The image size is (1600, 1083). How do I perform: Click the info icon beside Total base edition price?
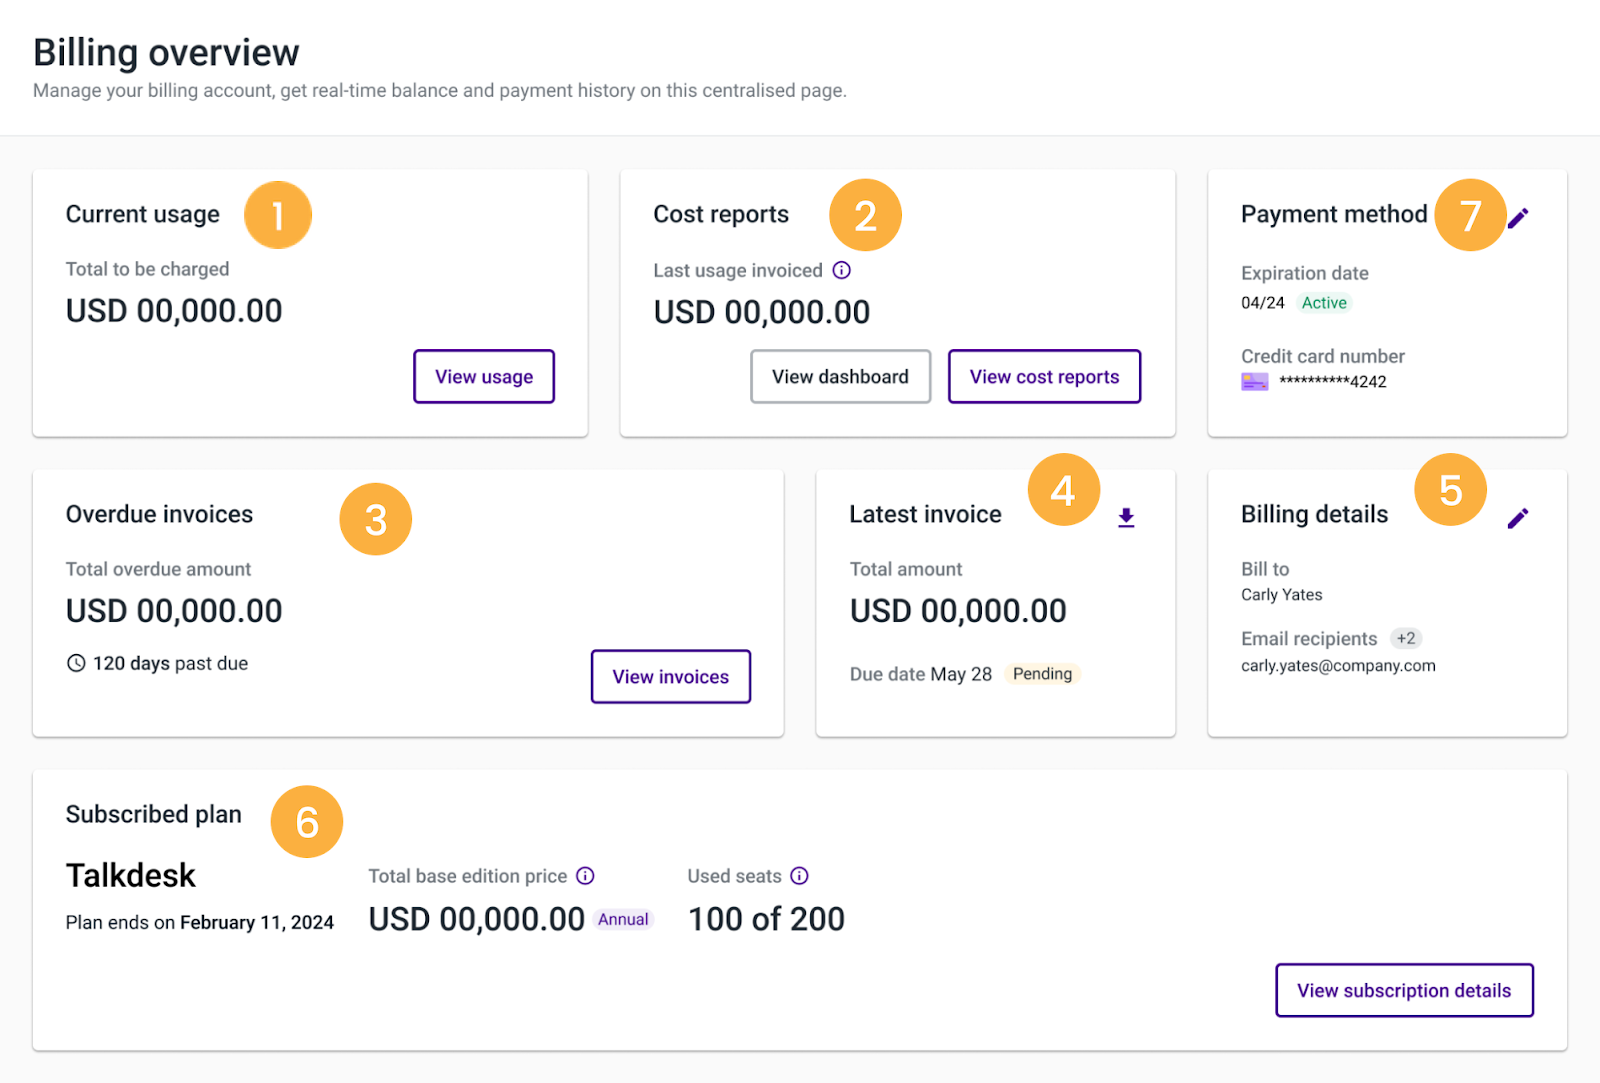pos(585,876)
